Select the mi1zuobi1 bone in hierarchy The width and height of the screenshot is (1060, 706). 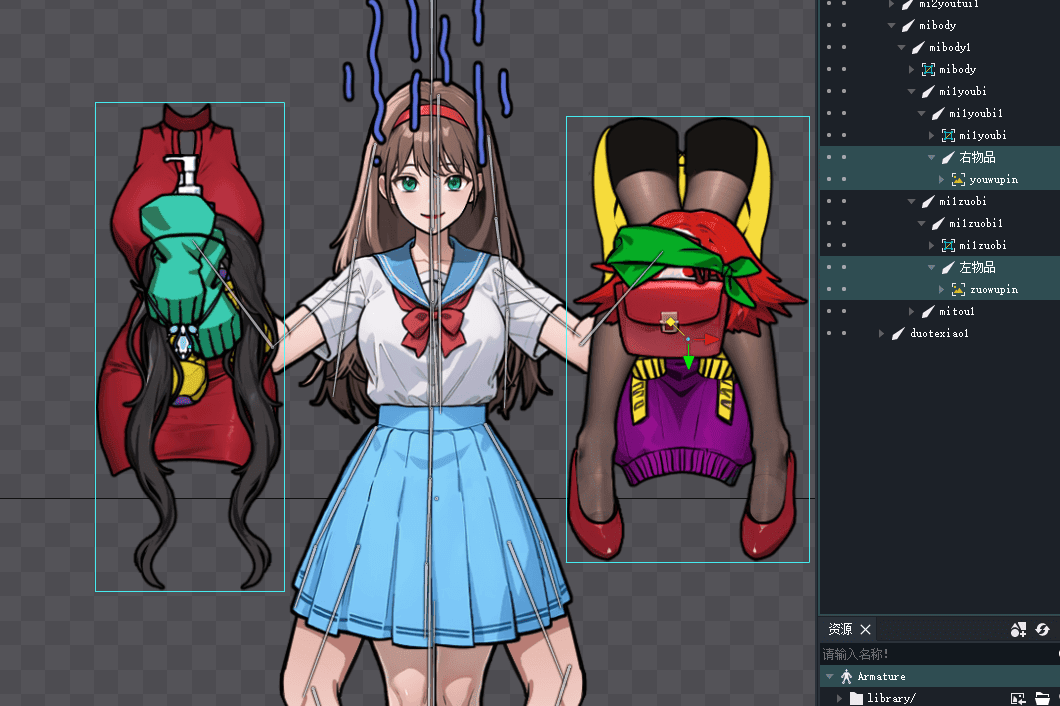click(x=976, y=224)
